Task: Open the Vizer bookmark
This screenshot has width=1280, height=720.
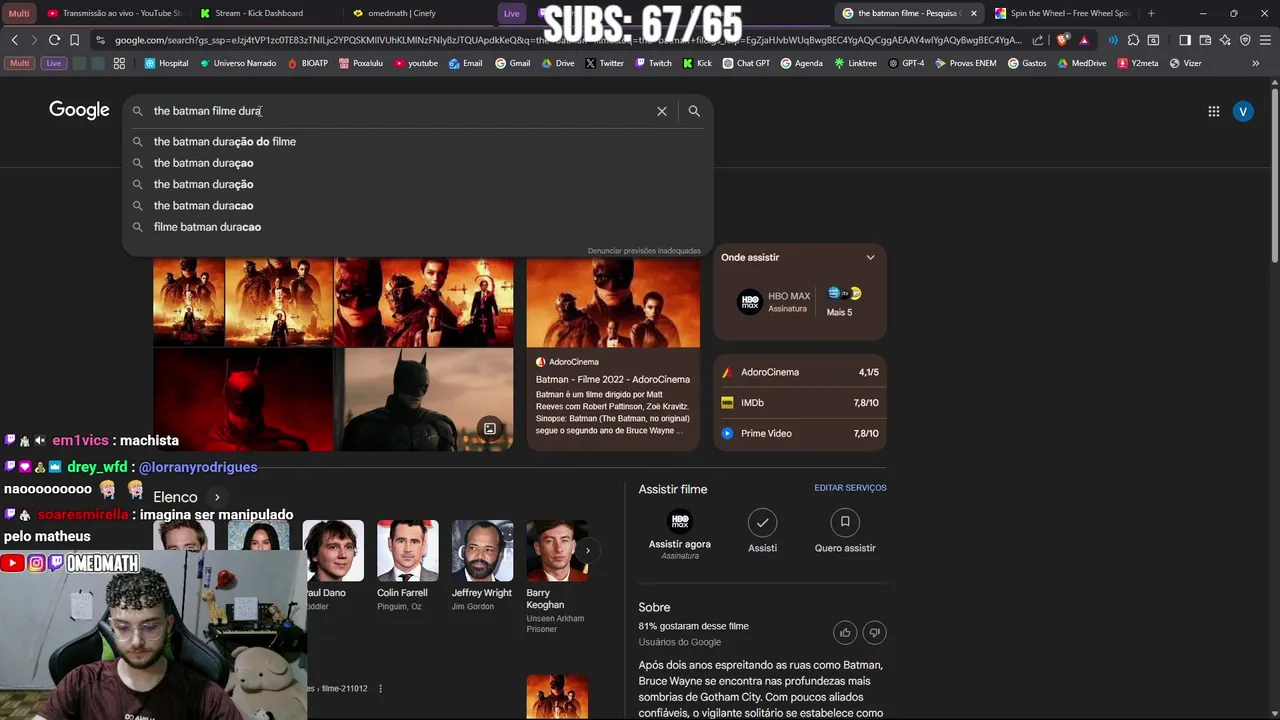Action: tap(1185, 63)
